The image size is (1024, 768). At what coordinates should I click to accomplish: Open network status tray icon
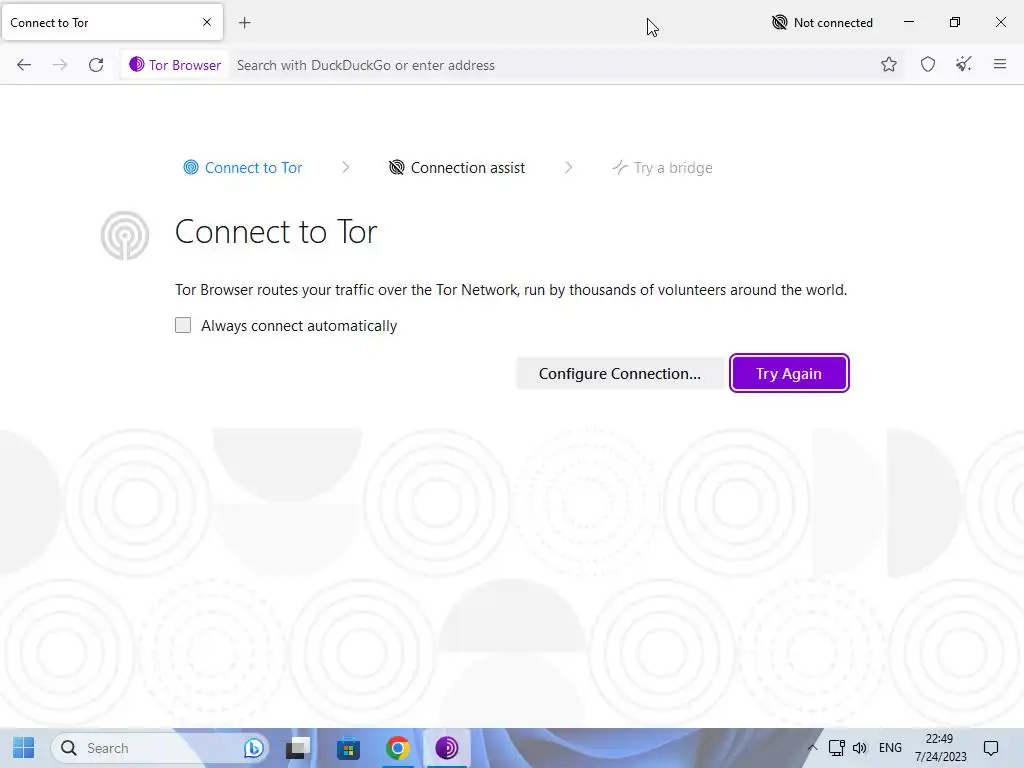pos(837,748)
